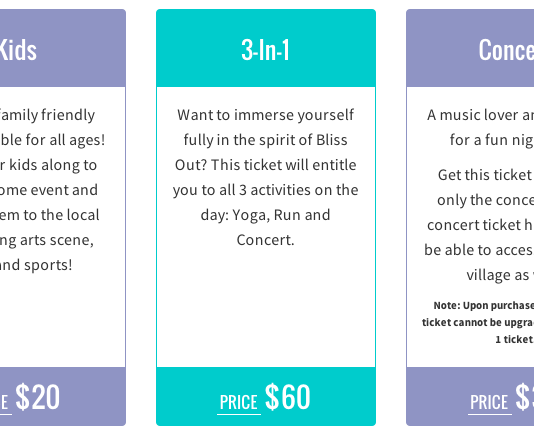Click the PRICE label in Concert card

[x=489, y=402]
